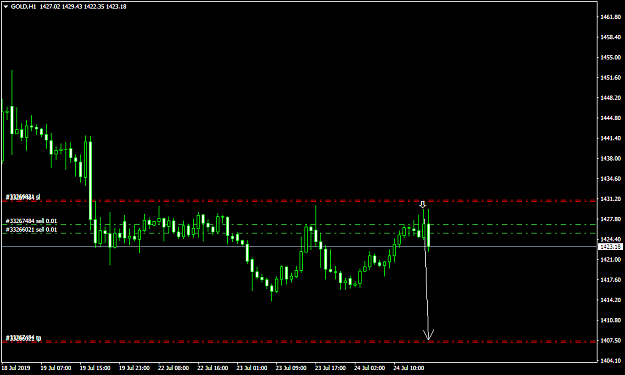625x375 pixels.
Task: Select the stop loss 'sl' order label
Action: pos(23,197)
